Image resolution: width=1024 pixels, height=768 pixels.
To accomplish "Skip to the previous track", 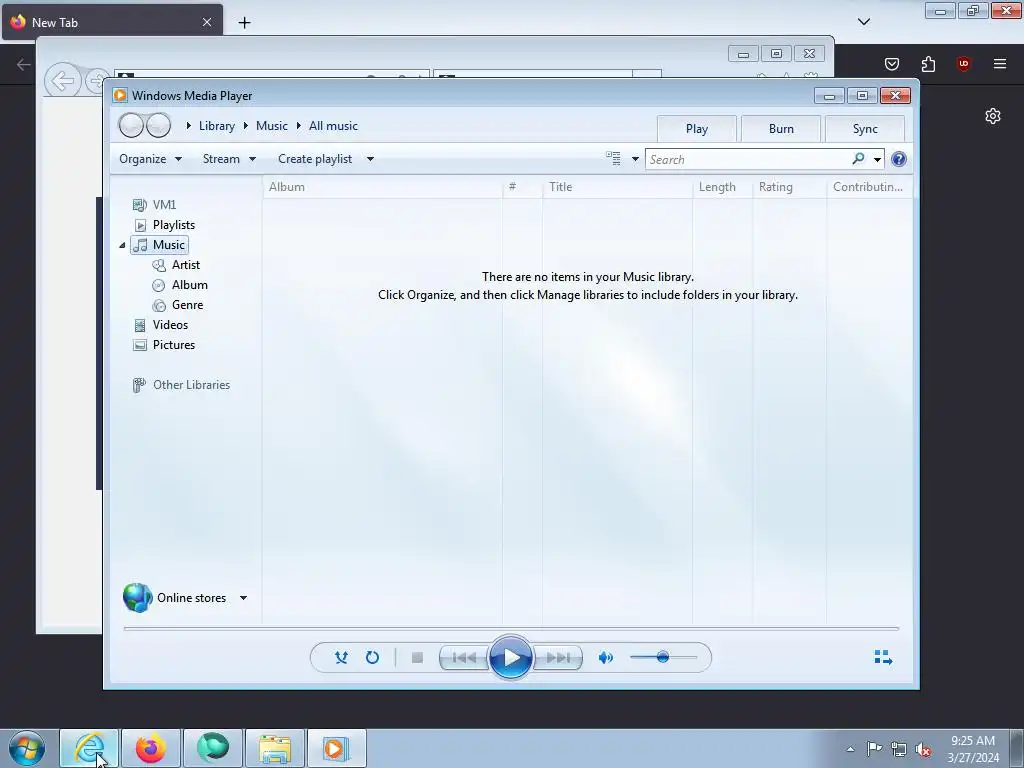I will (464, 658).
